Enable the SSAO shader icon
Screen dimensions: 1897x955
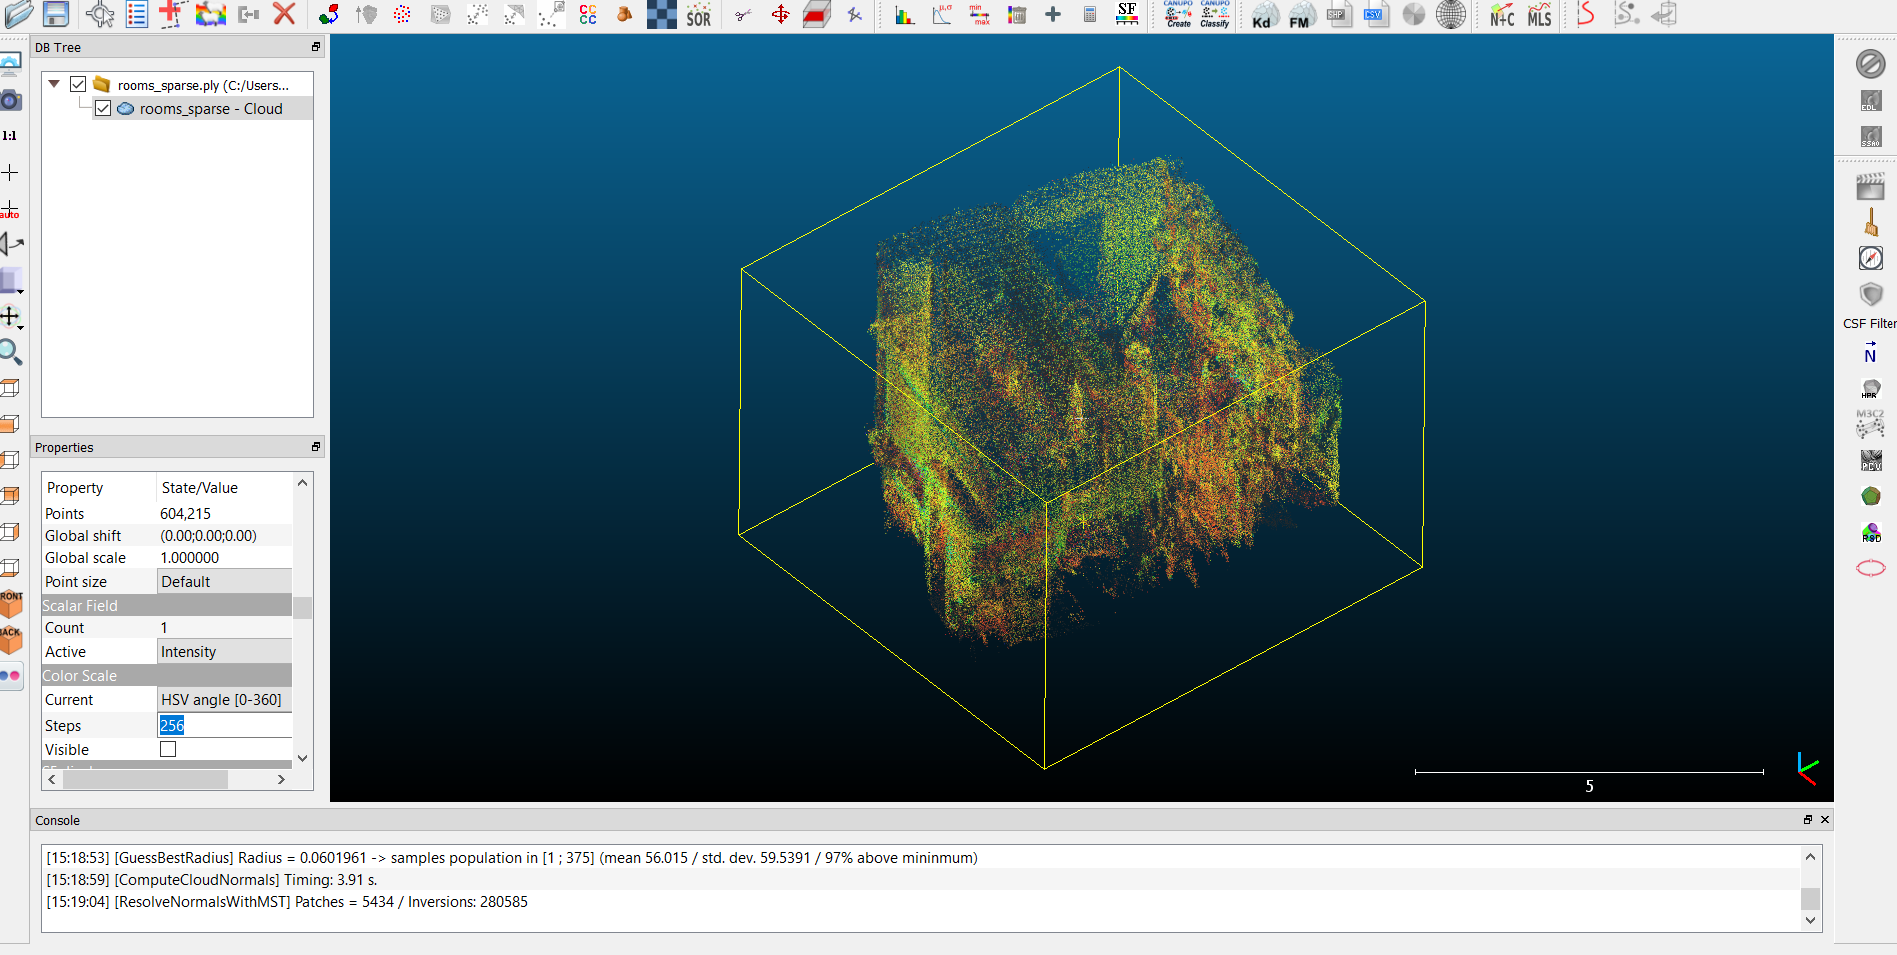(x=1870, y=136)
